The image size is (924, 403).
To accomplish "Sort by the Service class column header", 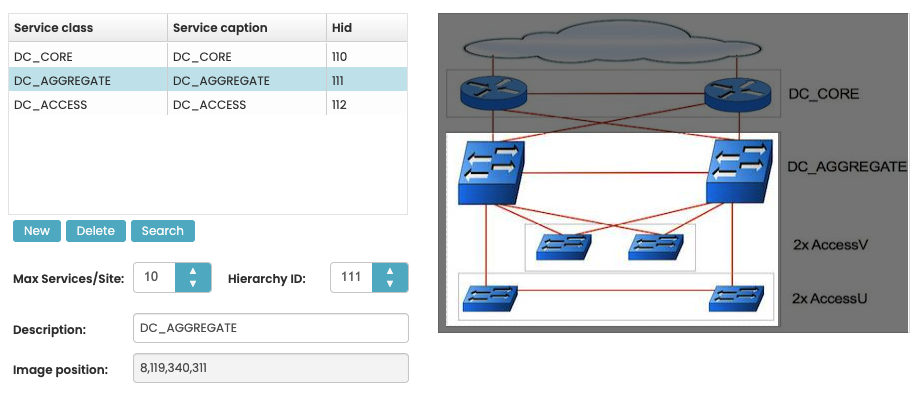I will [x=87, y=28].
